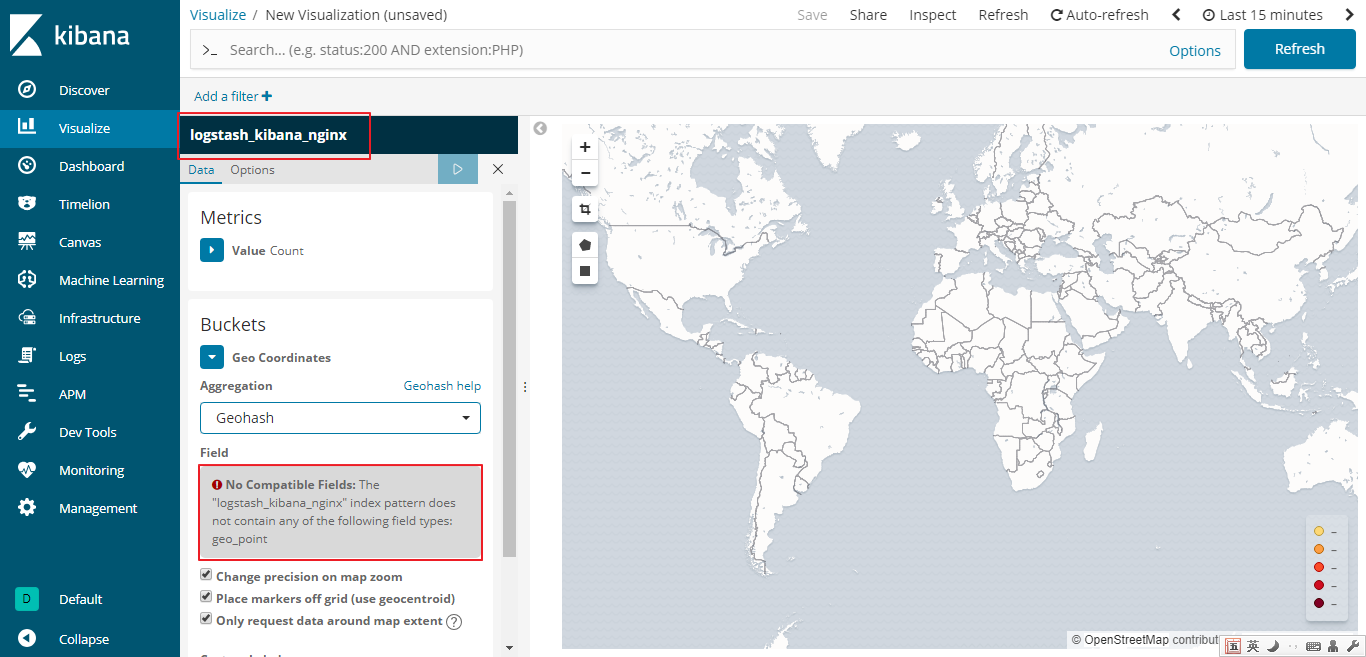Open query bar Options link
The height and width of the screenshot is (657, 1366).
[x=1195, y=51]
